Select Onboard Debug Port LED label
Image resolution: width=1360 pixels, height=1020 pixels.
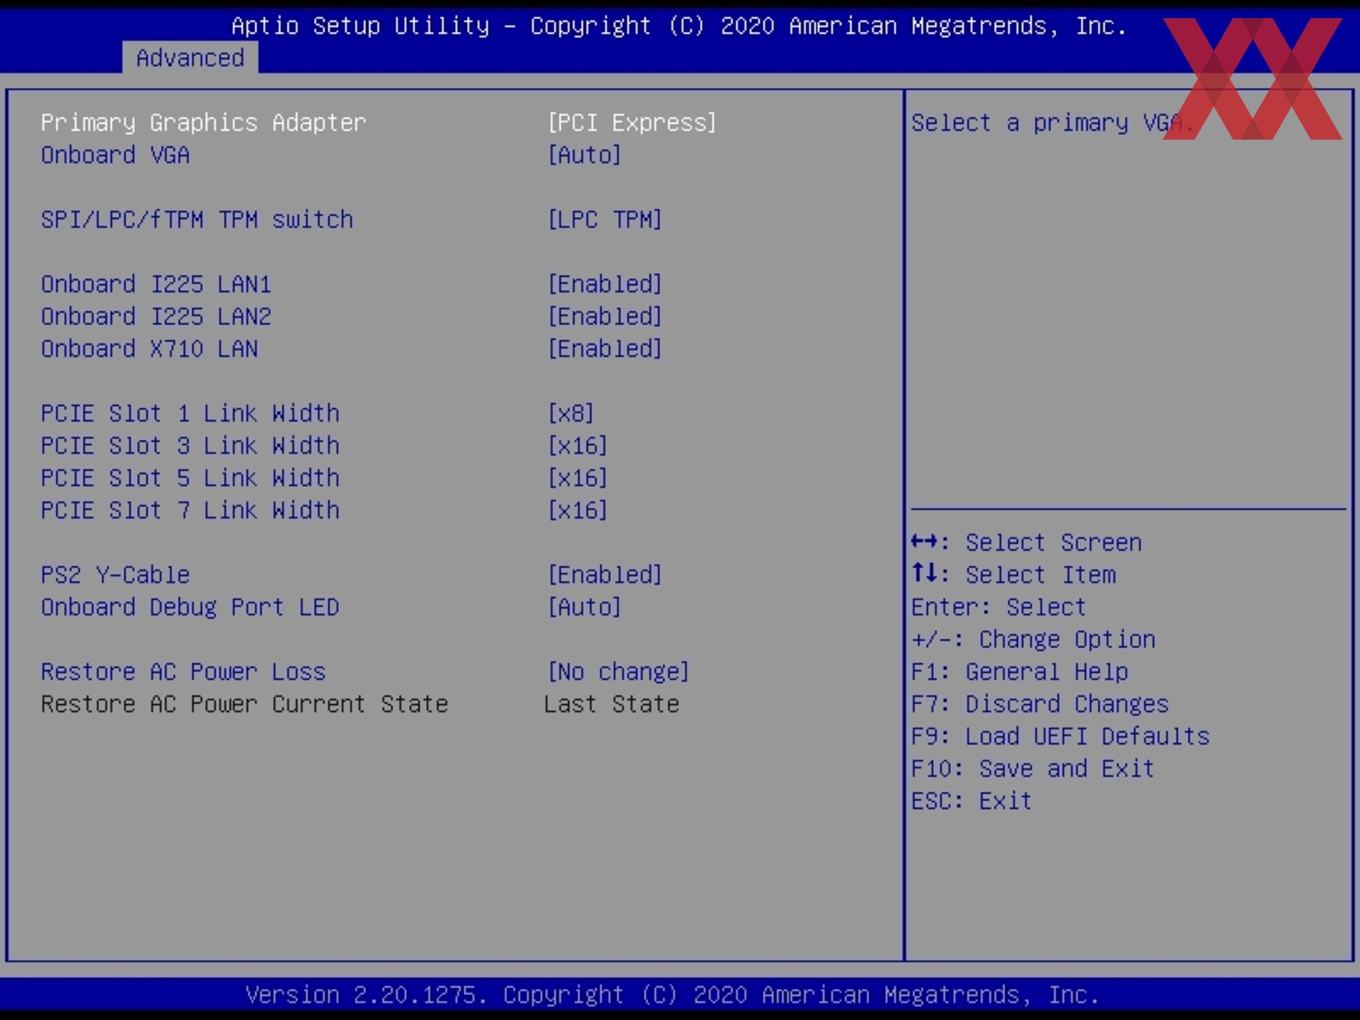pos(190,607)
